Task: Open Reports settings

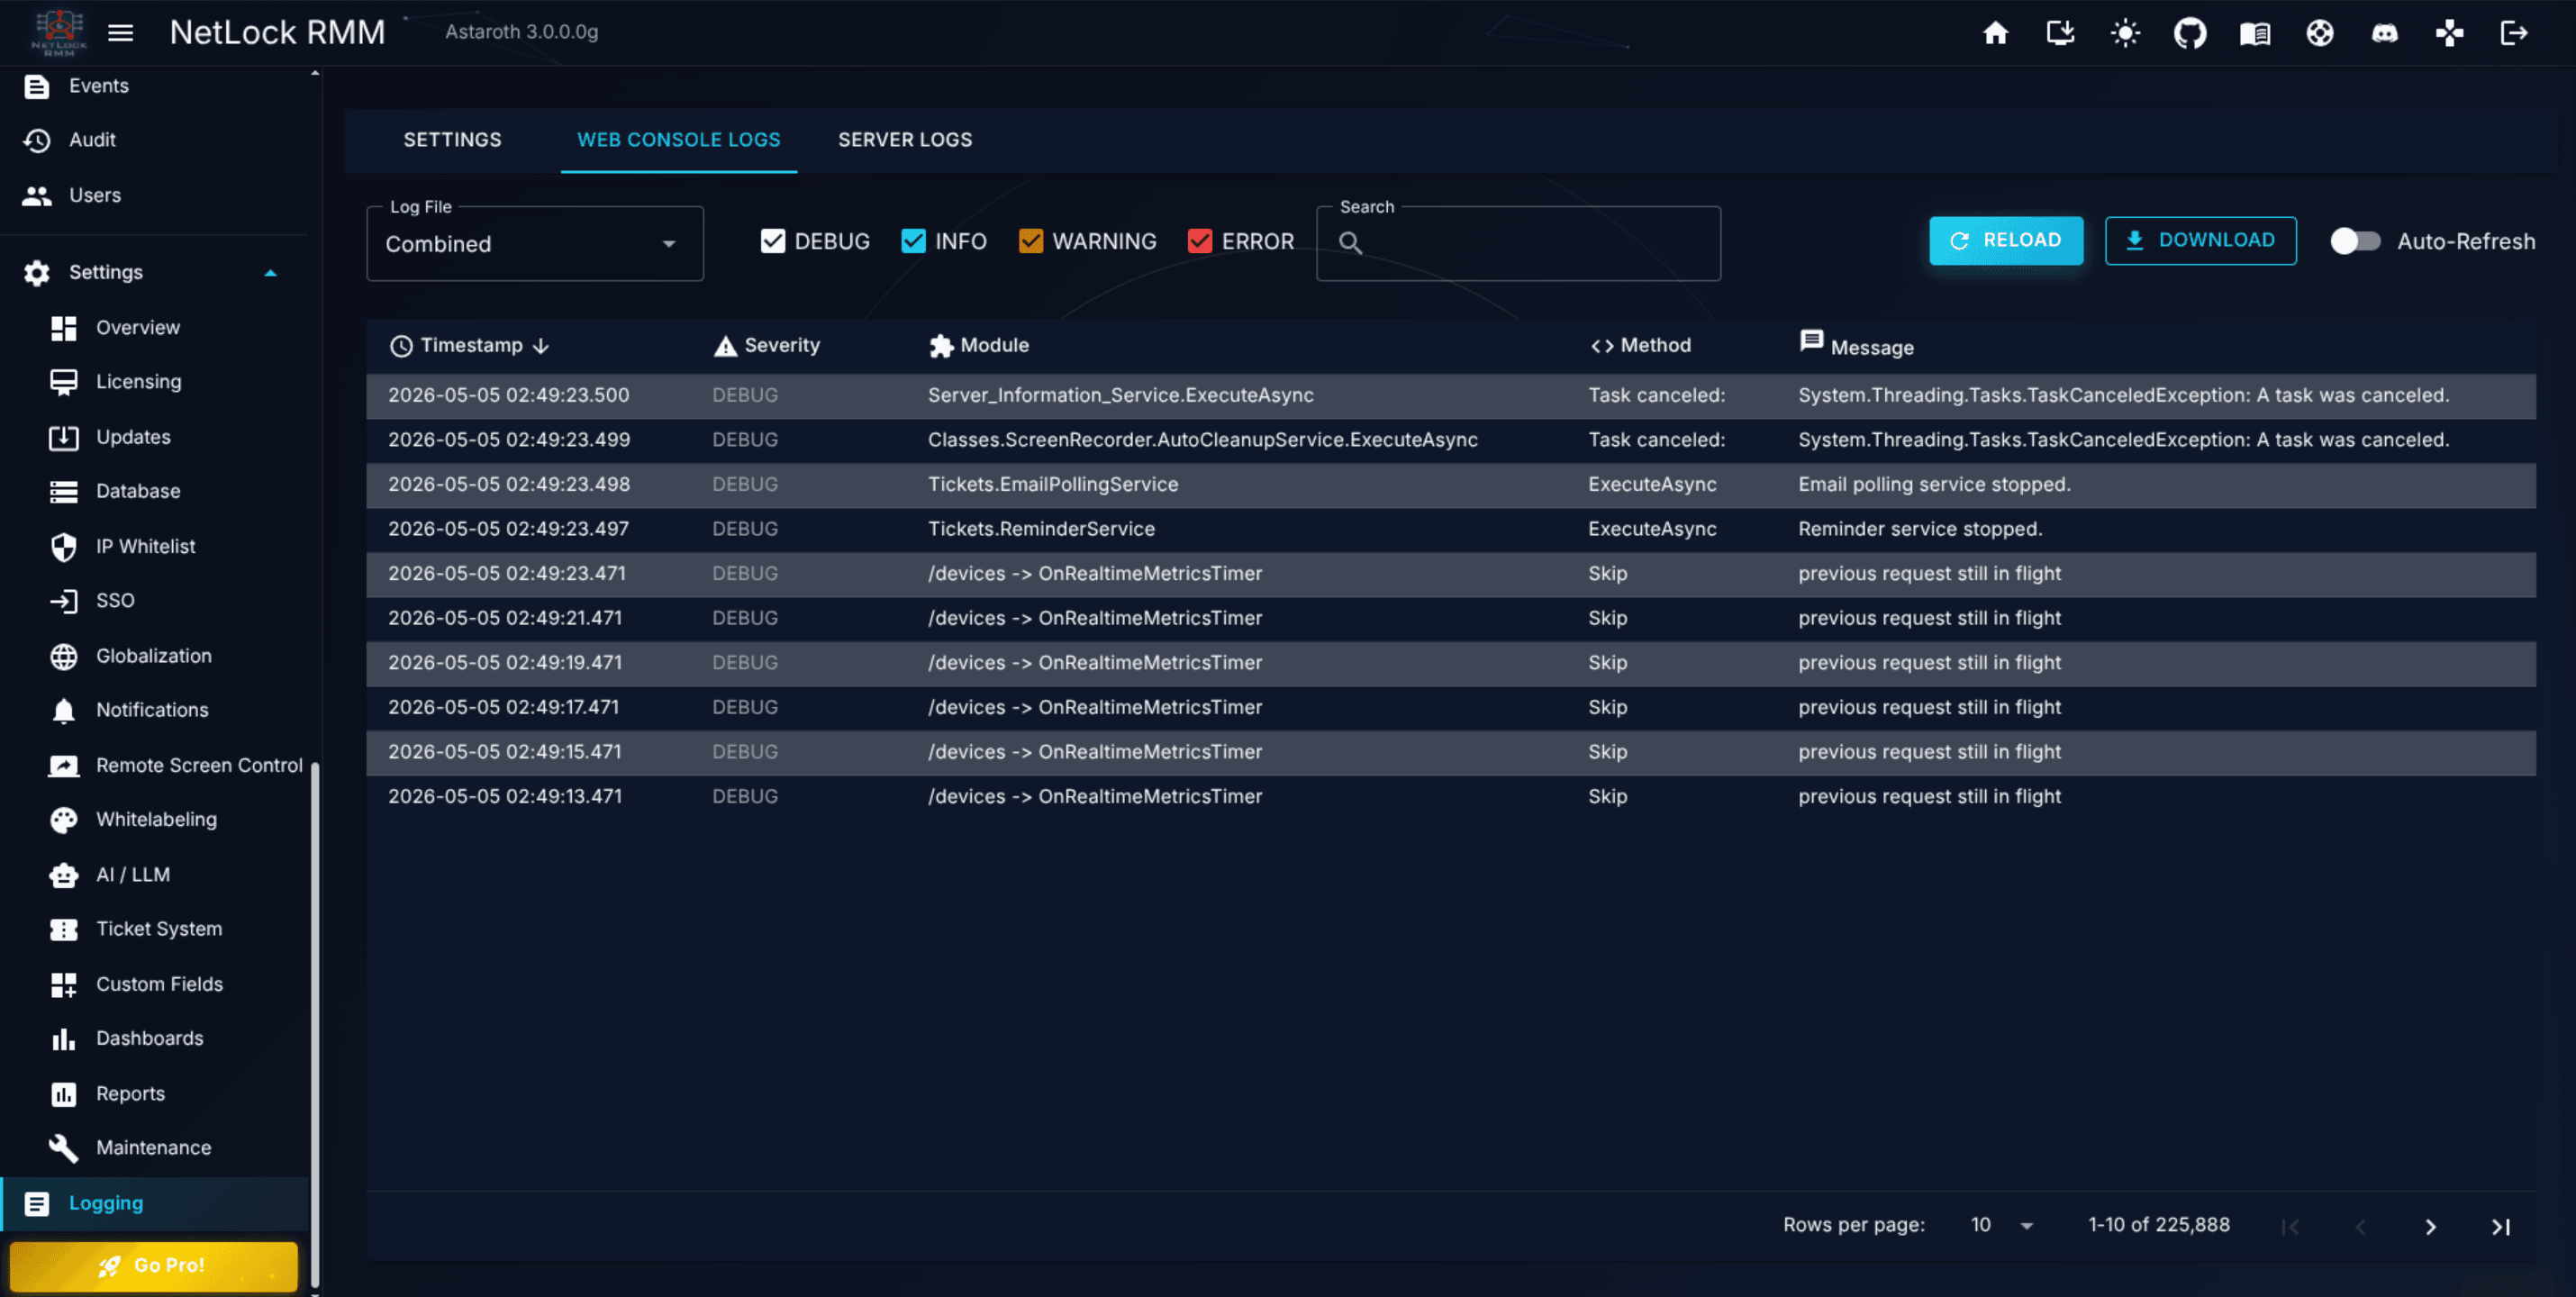Action: pos(155,1093)
